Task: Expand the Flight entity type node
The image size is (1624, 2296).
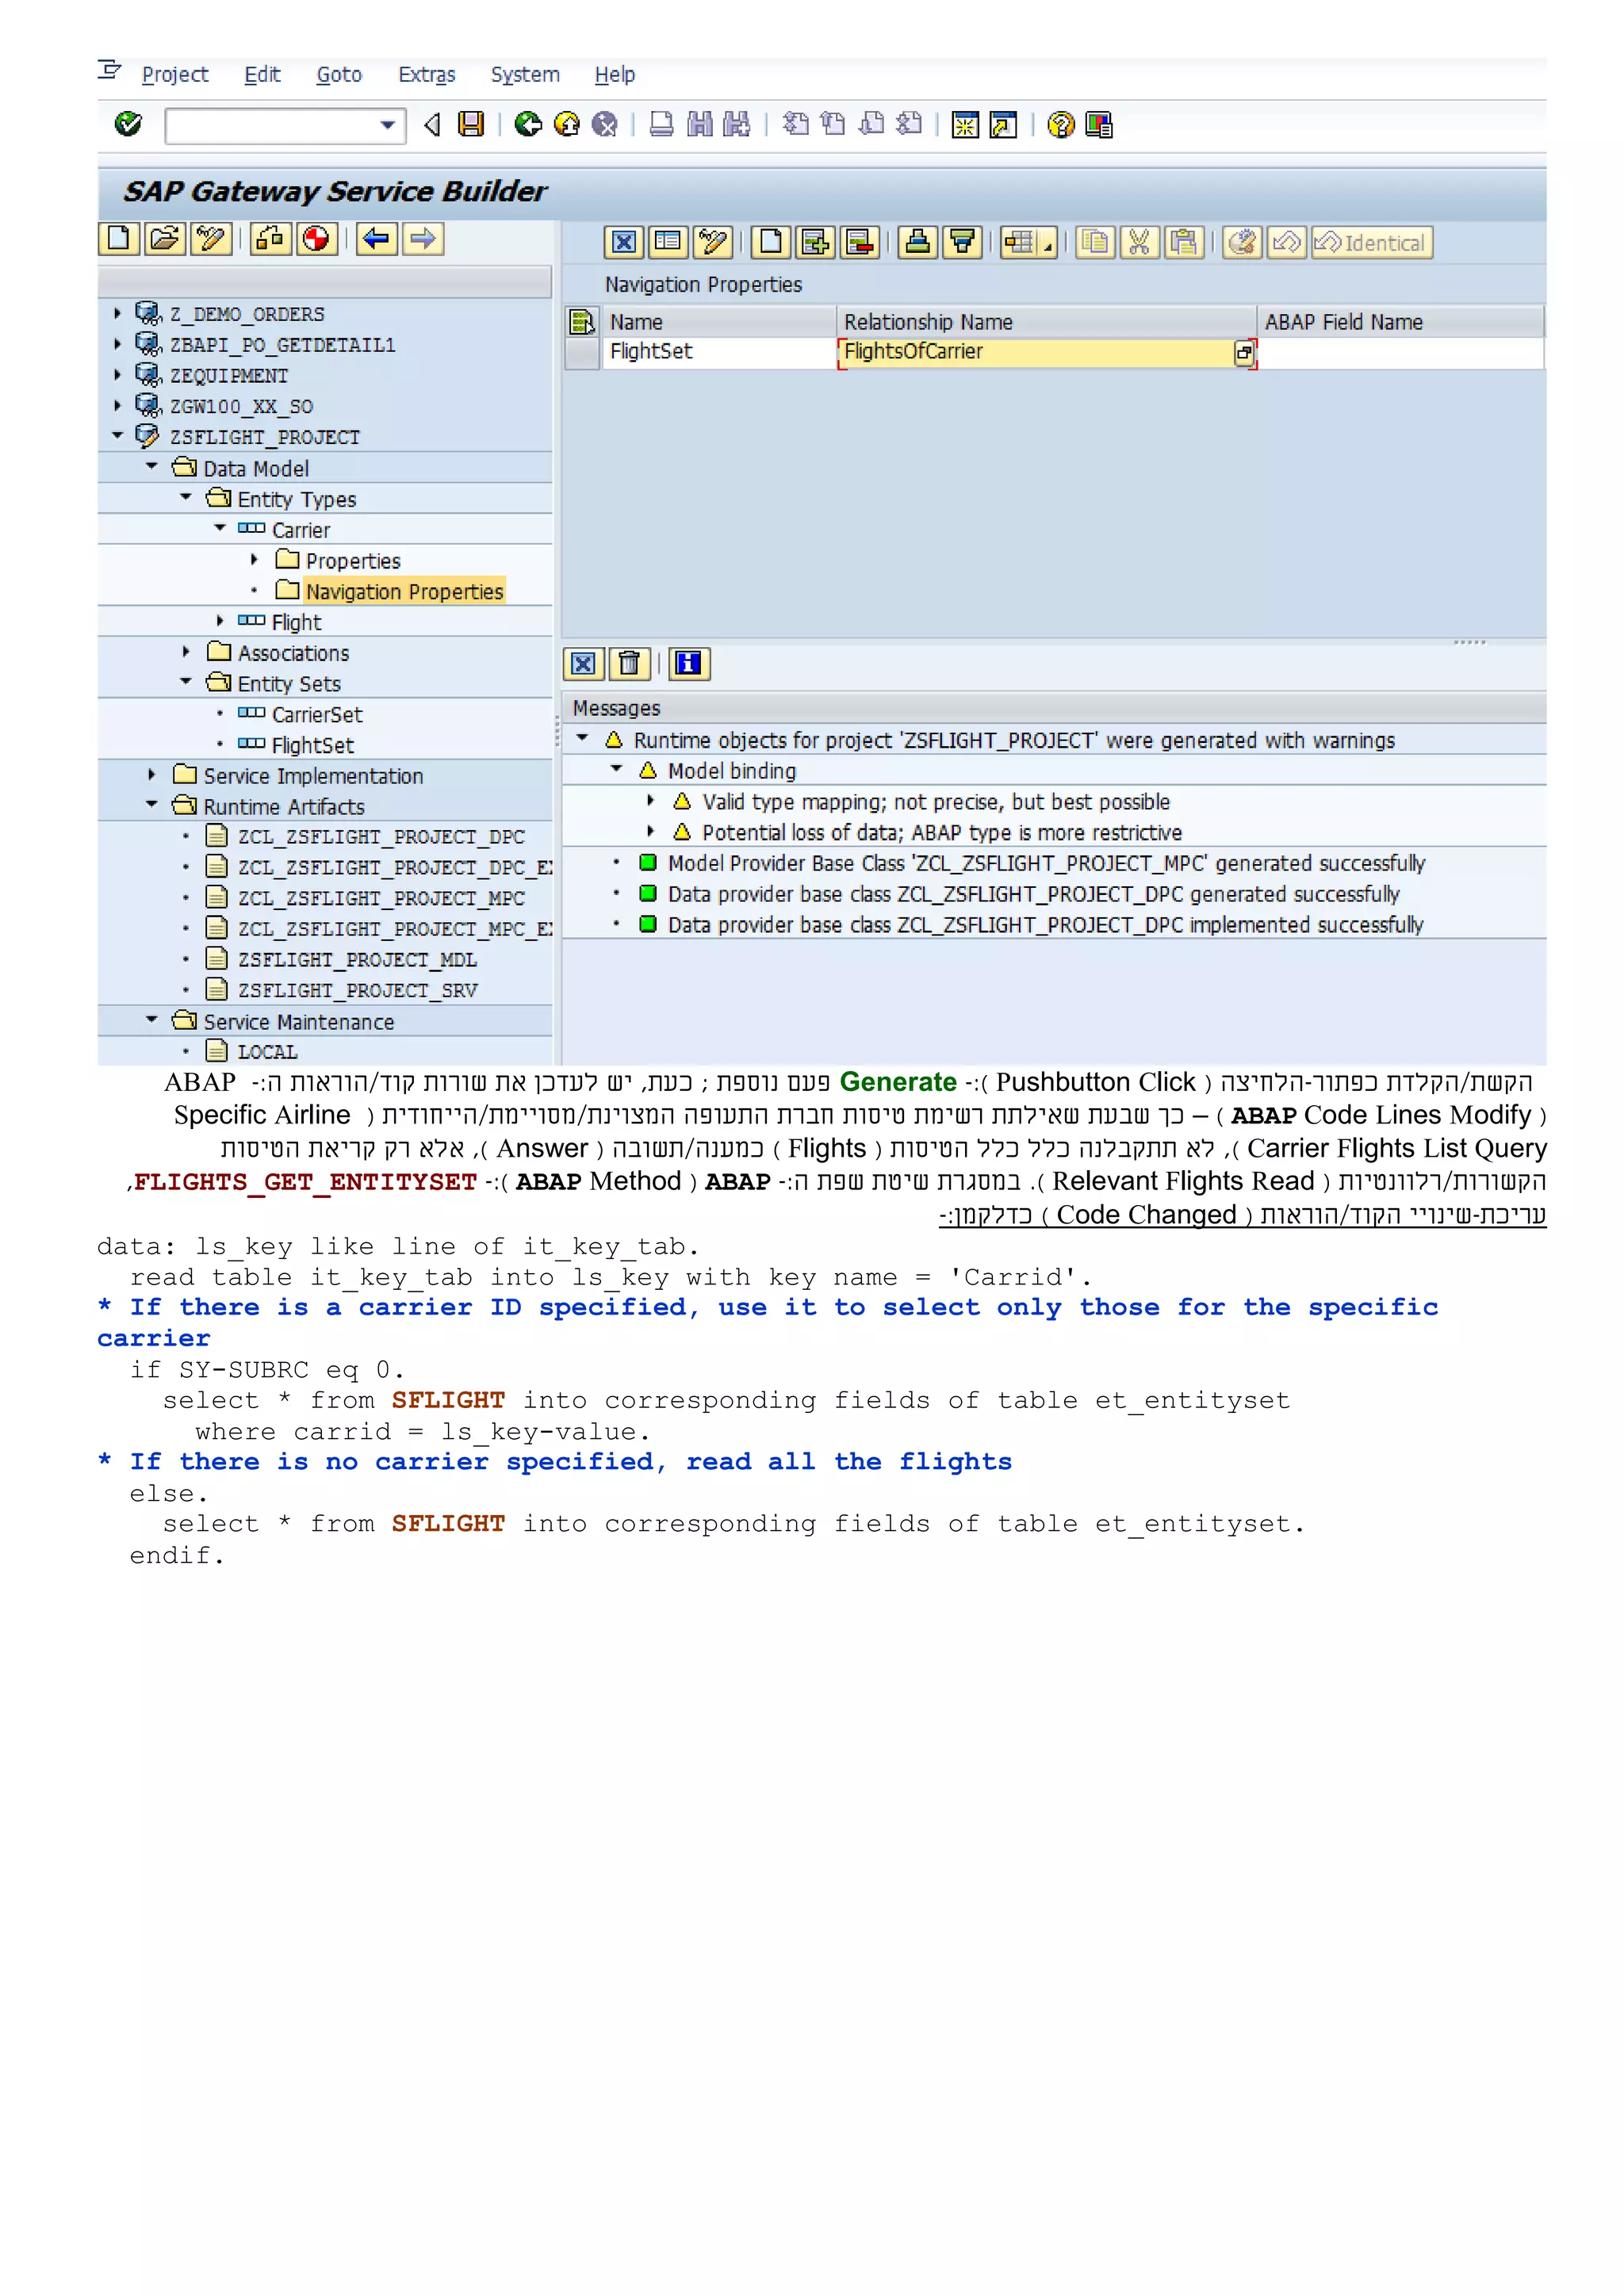Action: [220, 621]
